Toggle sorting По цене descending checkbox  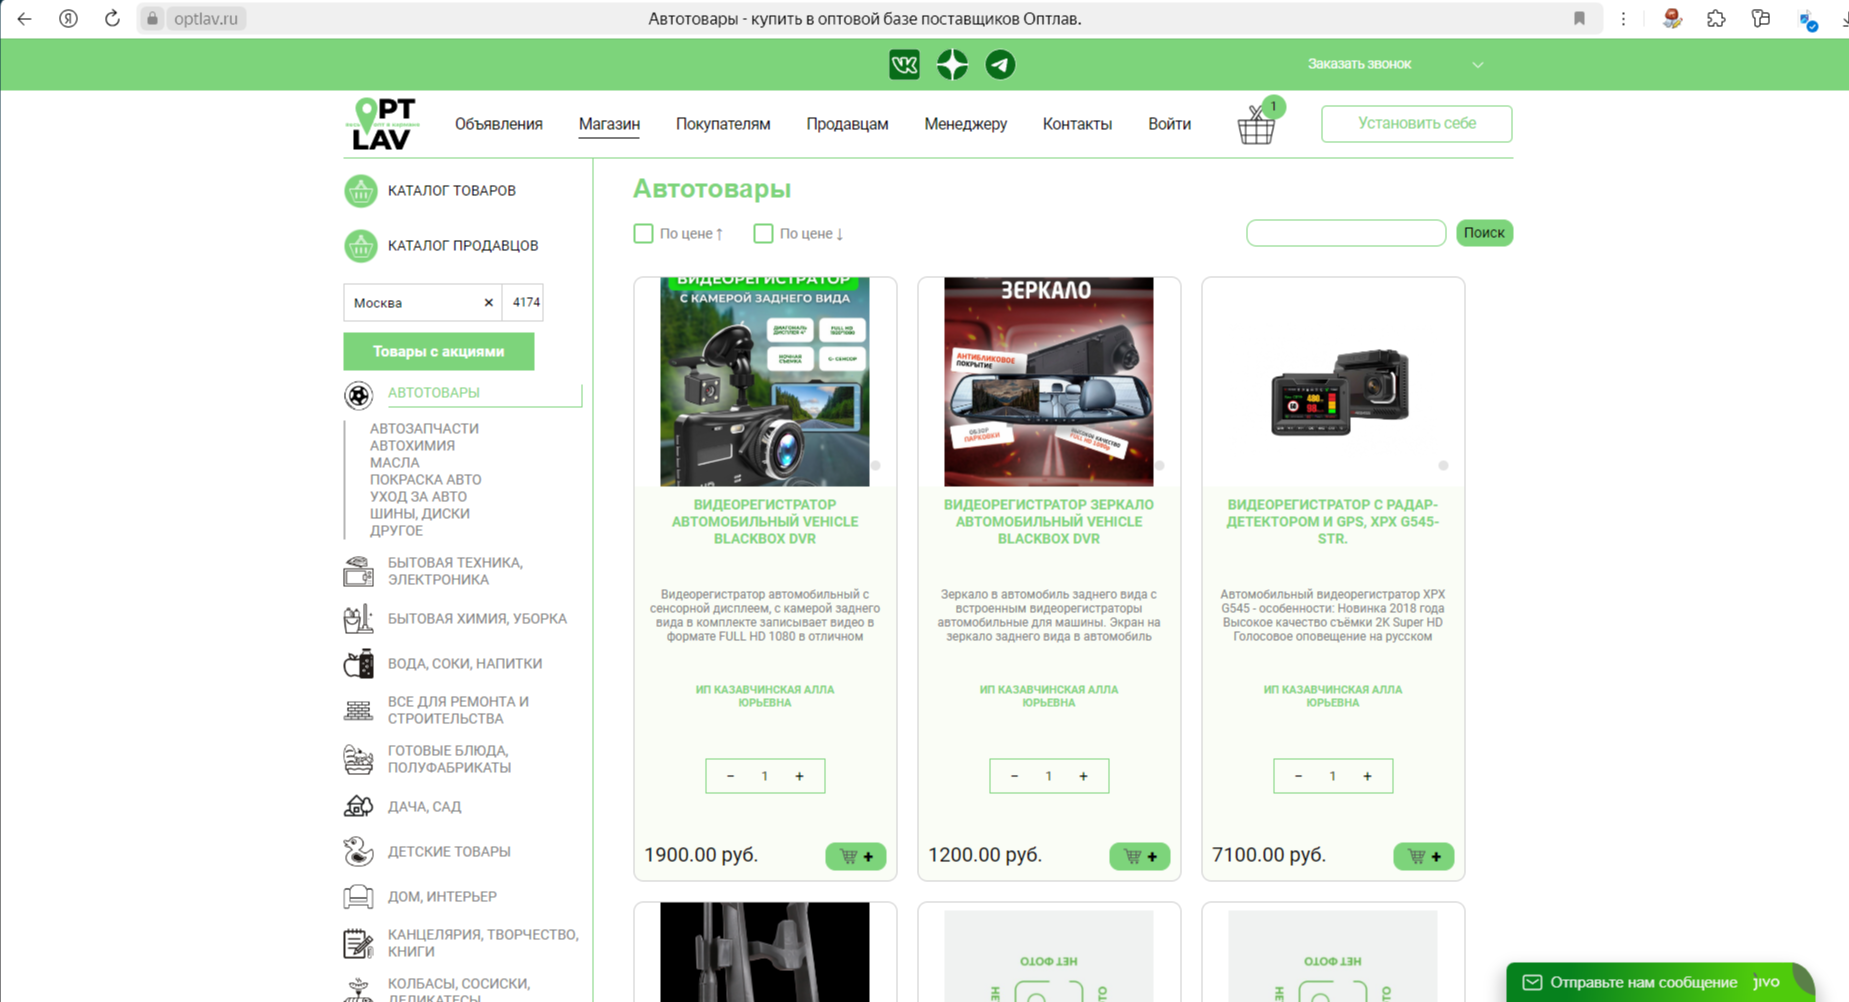[x=763, y=233]
